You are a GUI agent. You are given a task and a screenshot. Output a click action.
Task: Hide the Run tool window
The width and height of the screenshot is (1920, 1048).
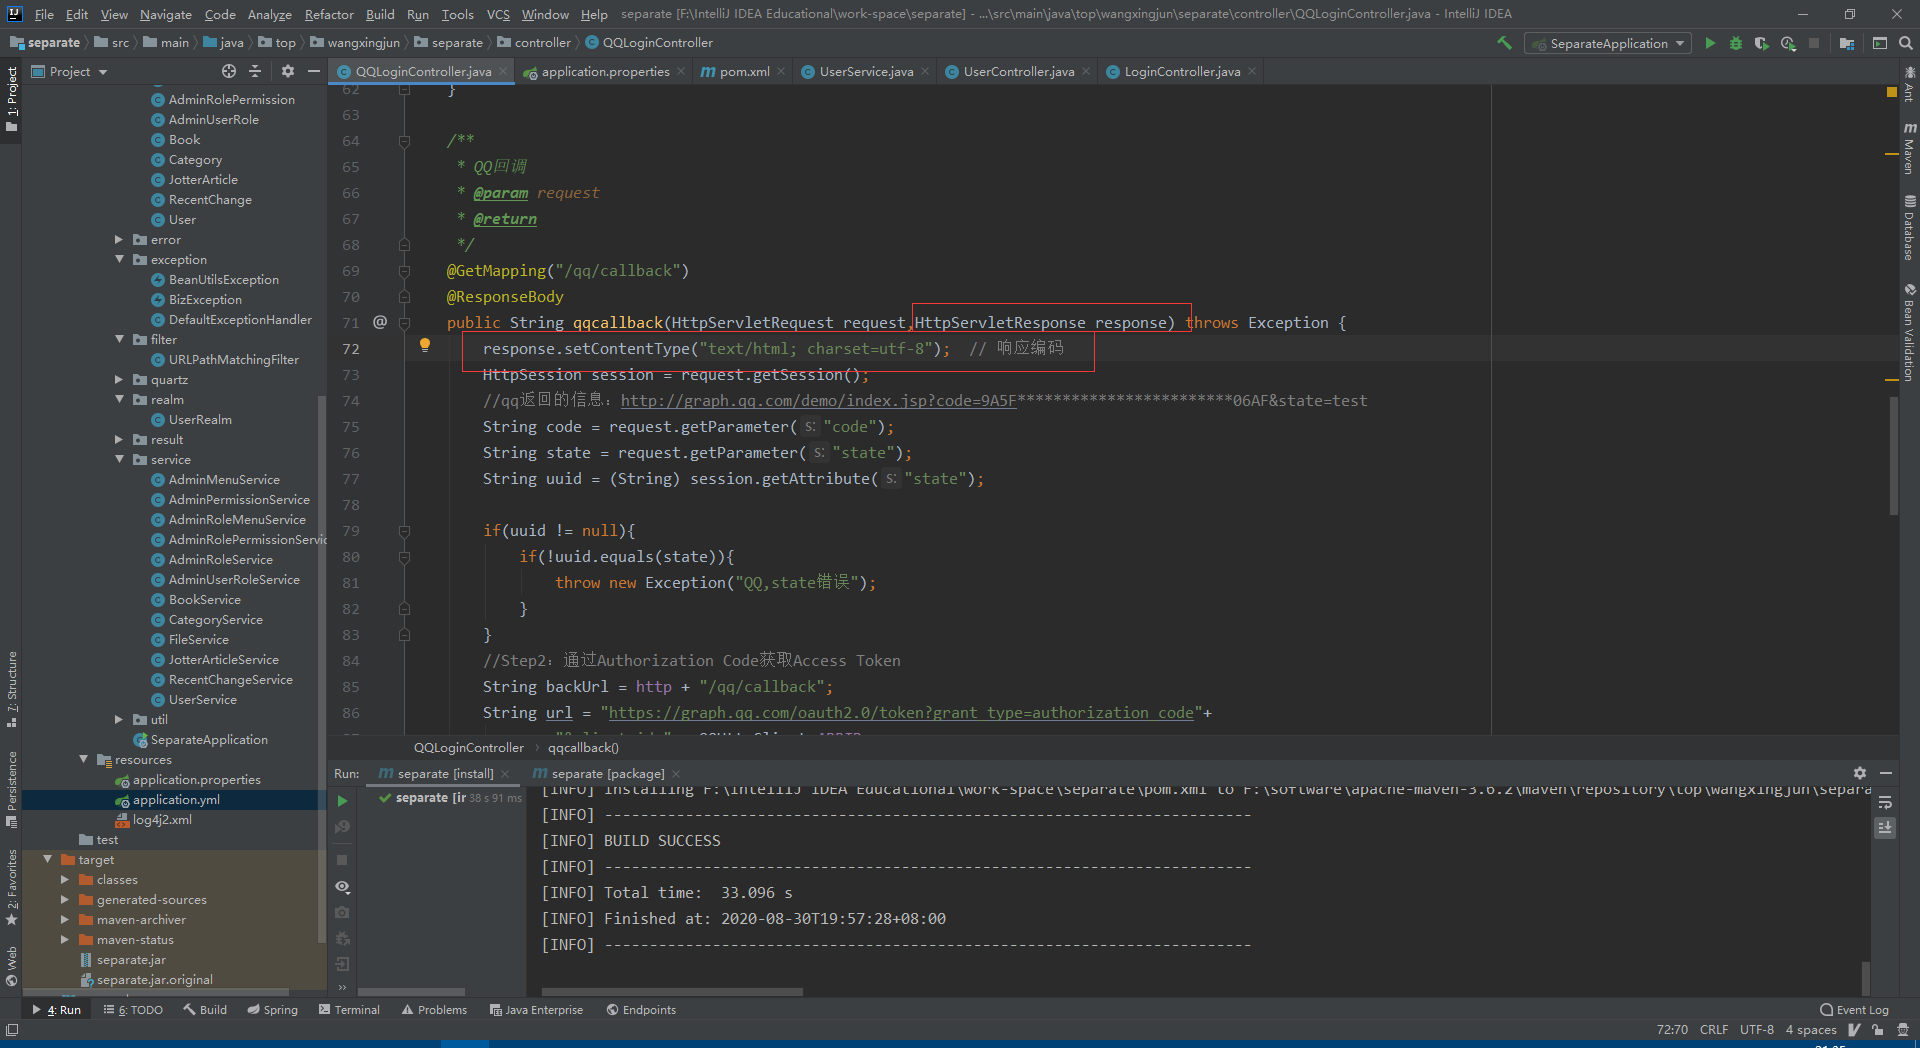click(1886, 773)
